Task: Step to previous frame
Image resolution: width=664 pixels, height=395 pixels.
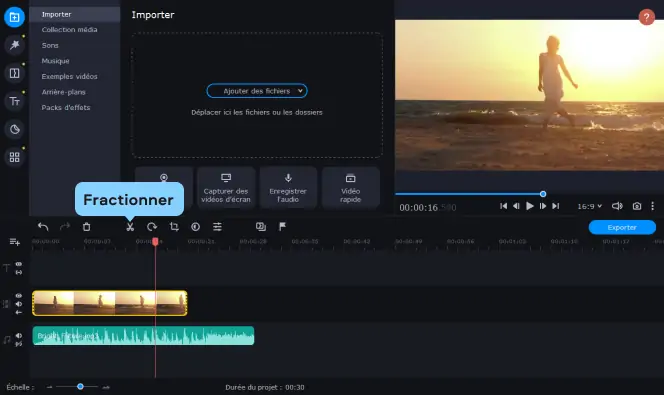Action: click(x=516, y=206)
